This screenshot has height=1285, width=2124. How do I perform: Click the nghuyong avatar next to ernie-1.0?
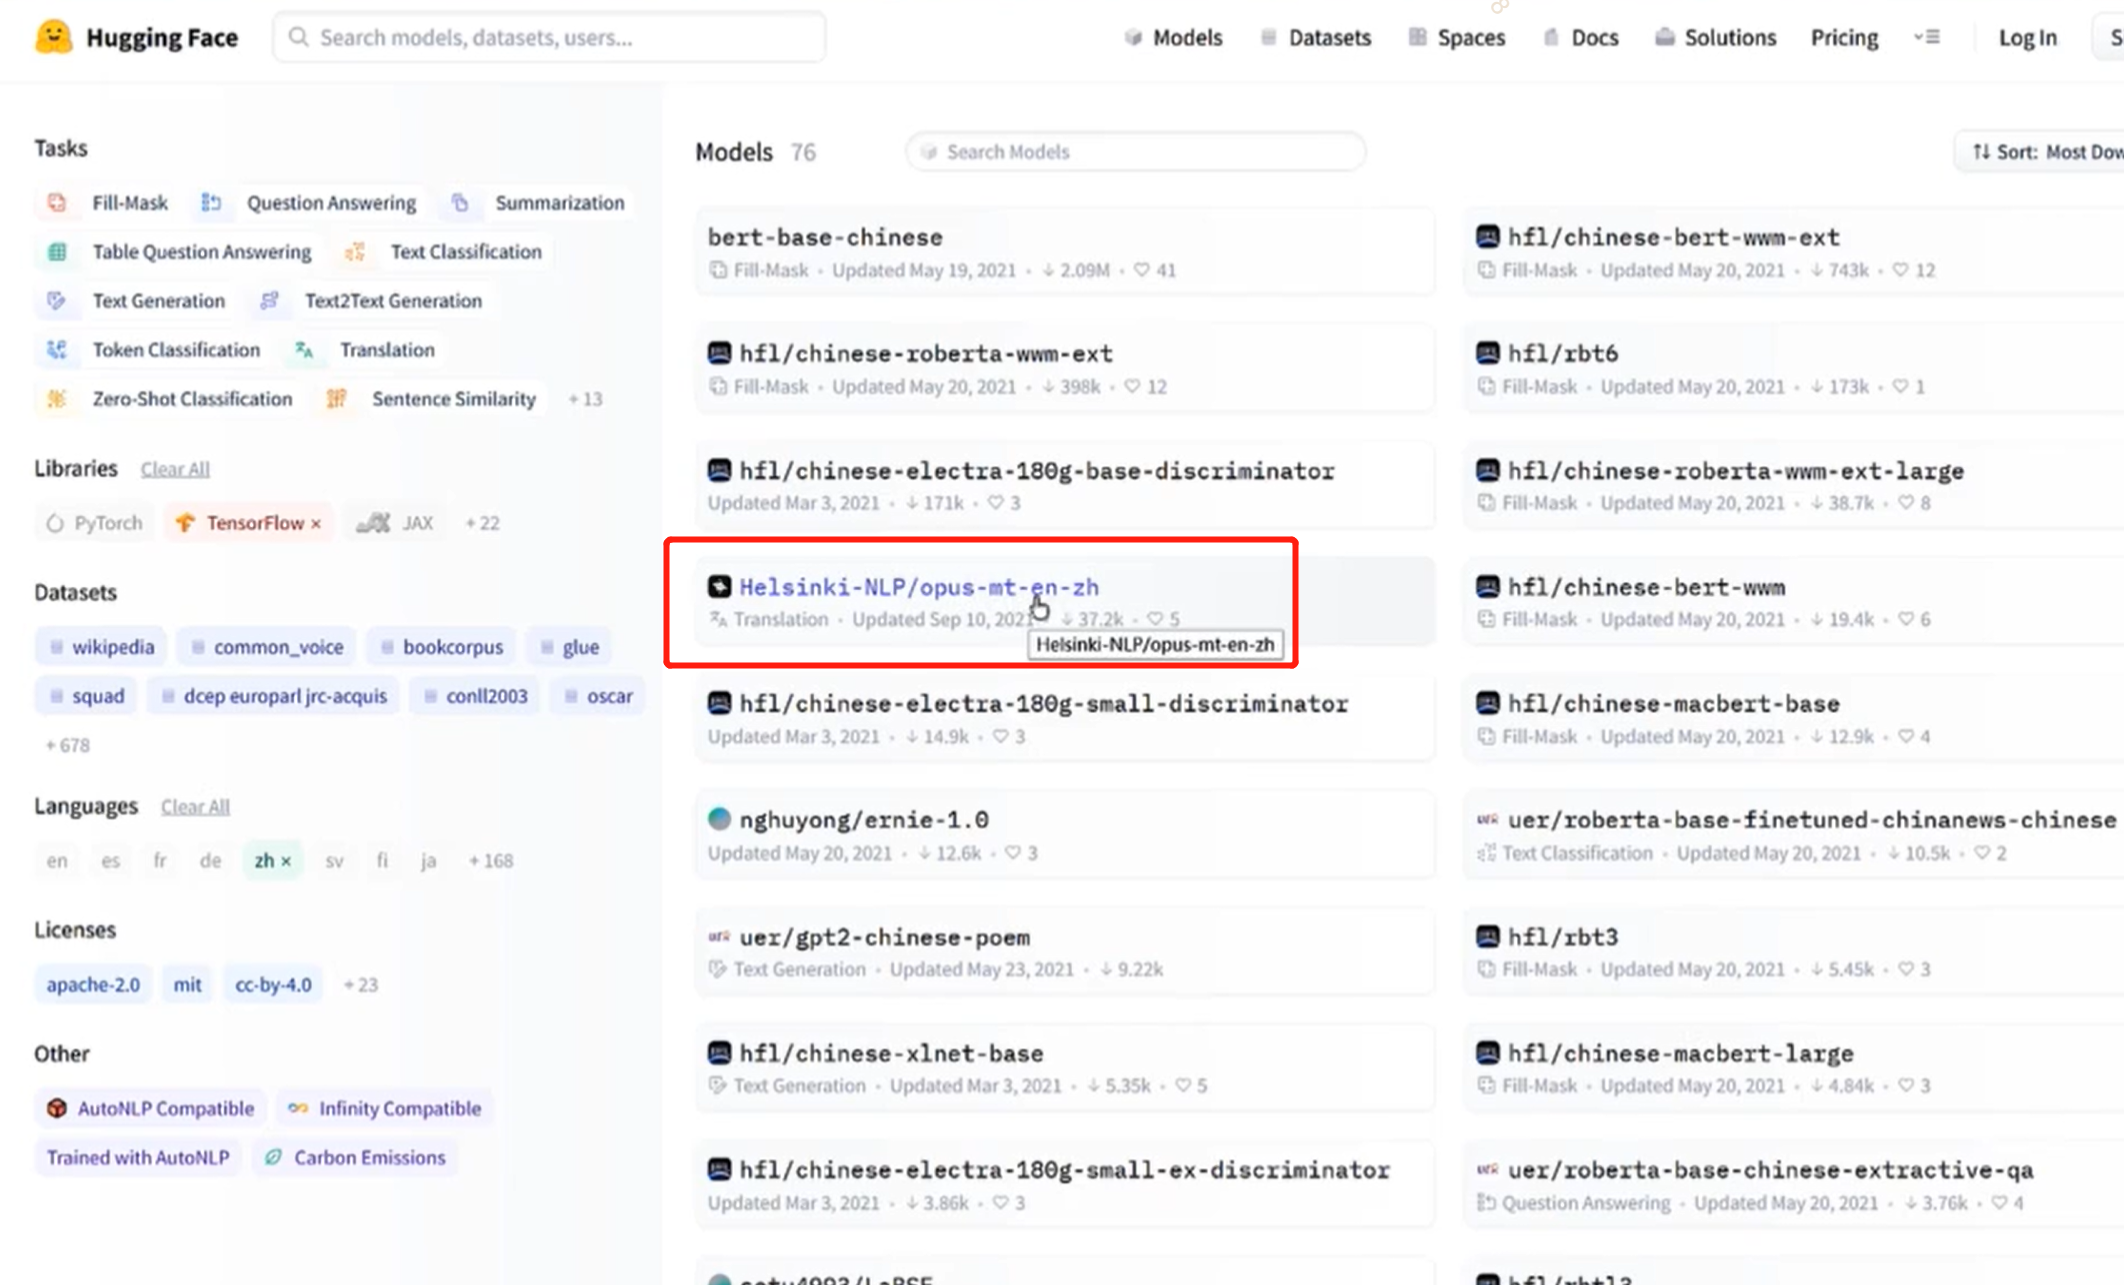[719, 820]
